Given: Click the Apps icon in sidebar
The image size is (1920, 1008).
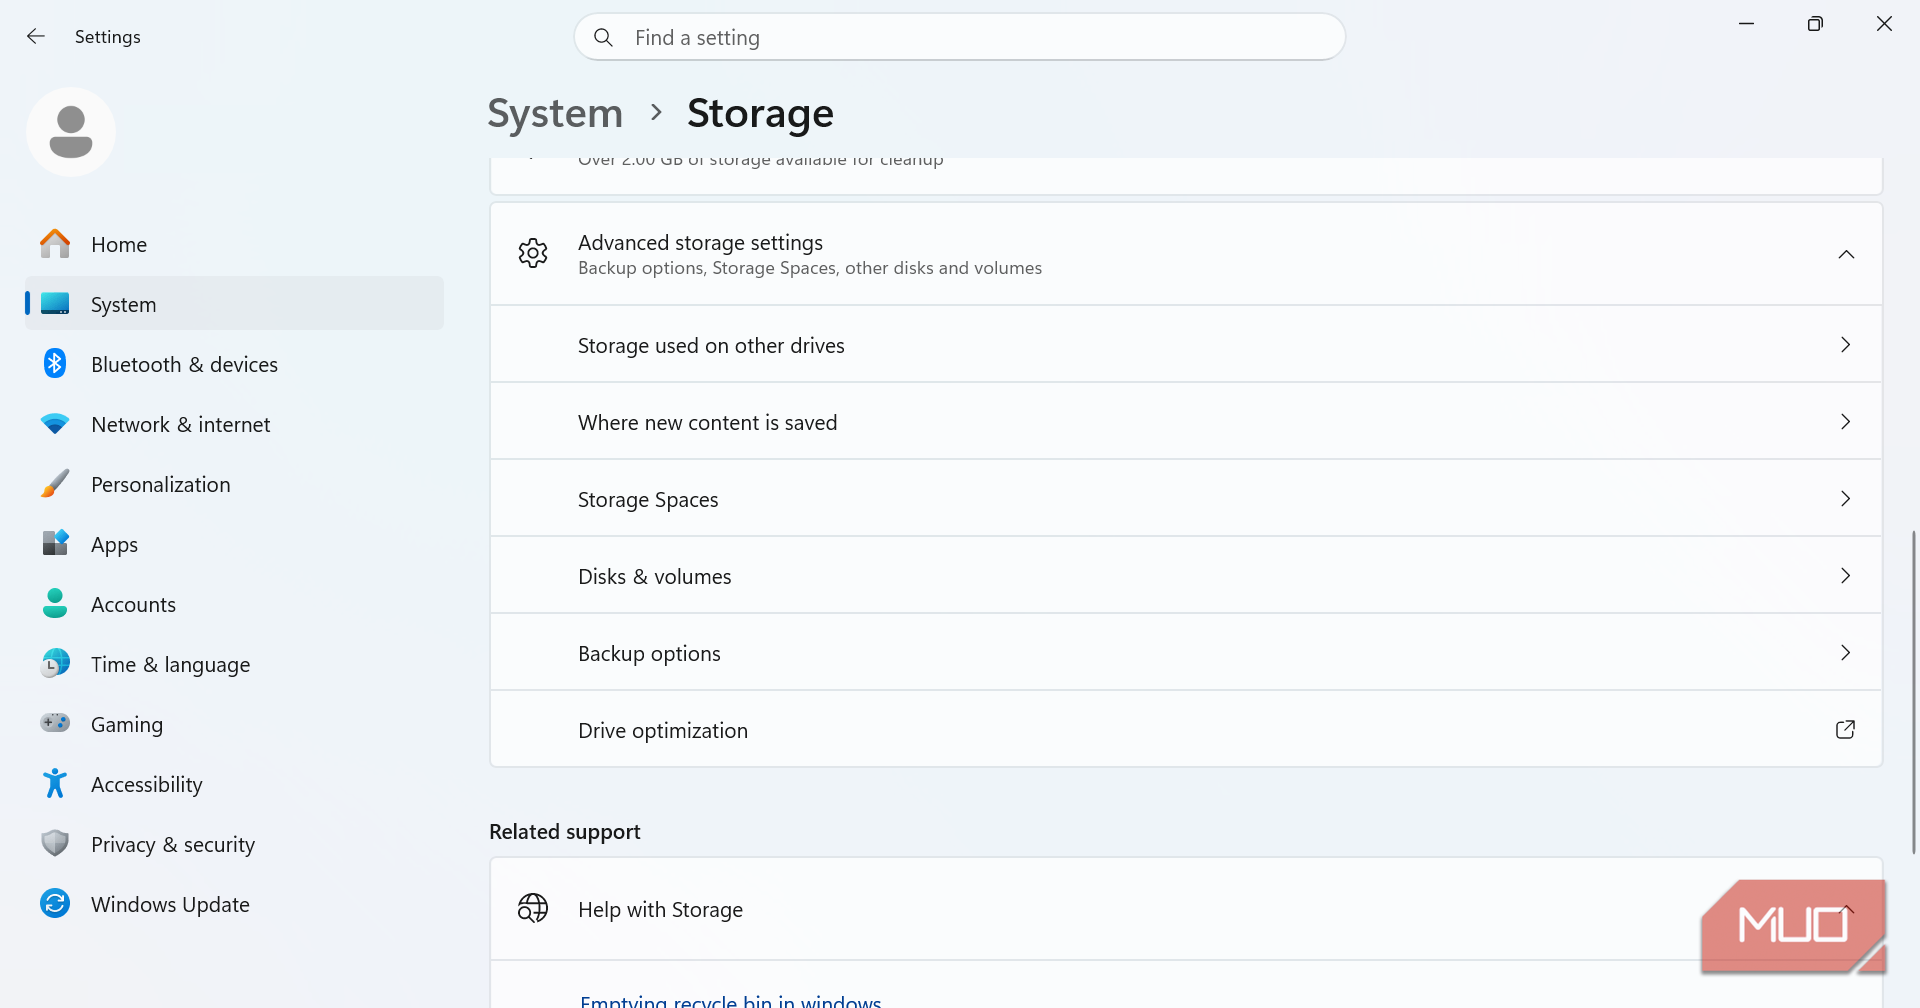Looking at the screenshot, I should pos(55,544).
